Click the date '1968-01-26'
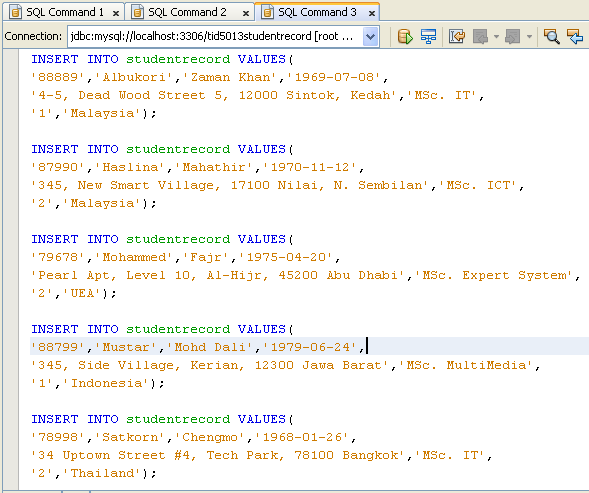The image size is (589, 493). [302, 437]
